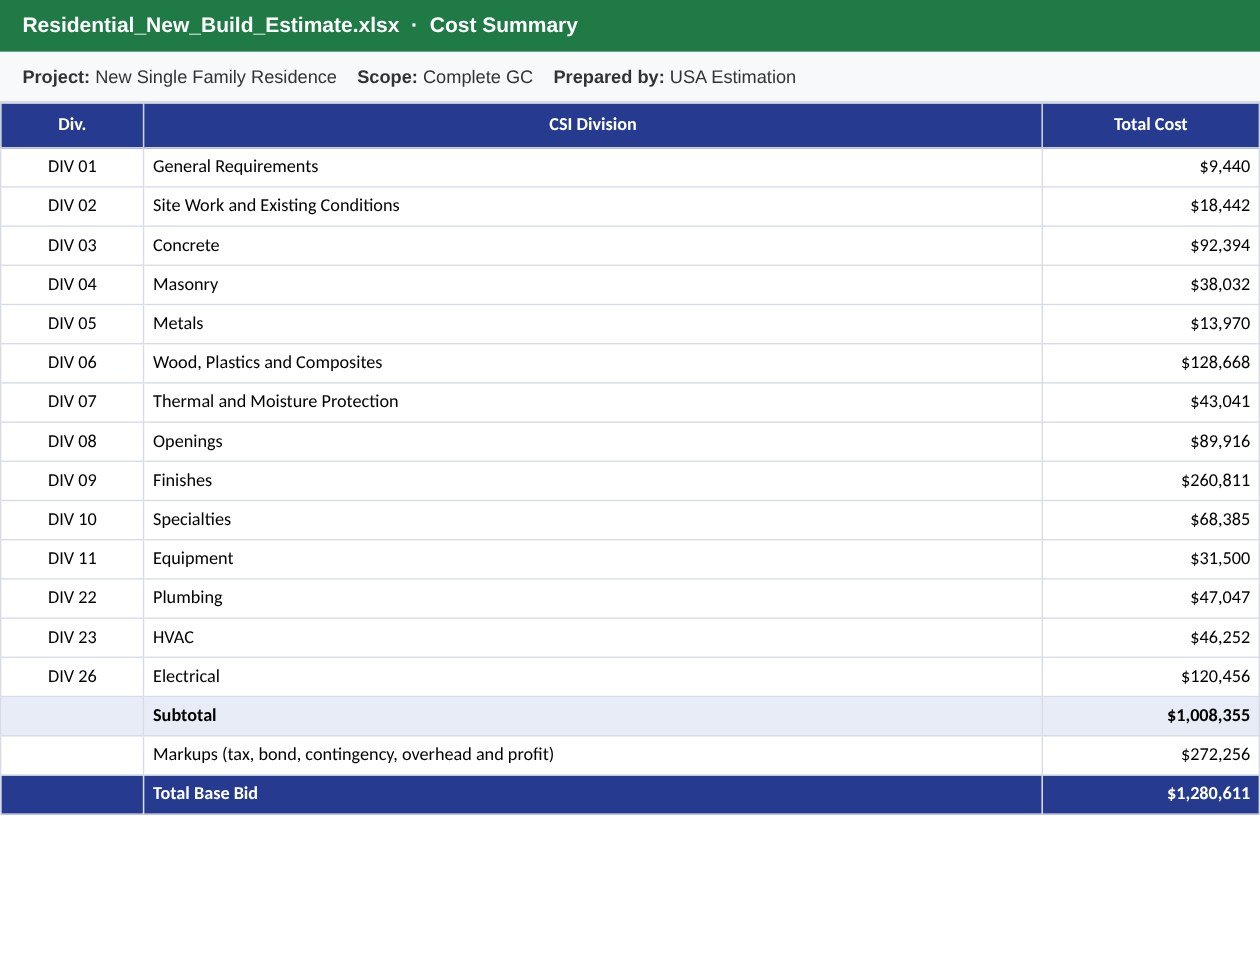Screen dimensions: 1260x980
Task: Select the $13,970 cost cell
Action: 1150,324
